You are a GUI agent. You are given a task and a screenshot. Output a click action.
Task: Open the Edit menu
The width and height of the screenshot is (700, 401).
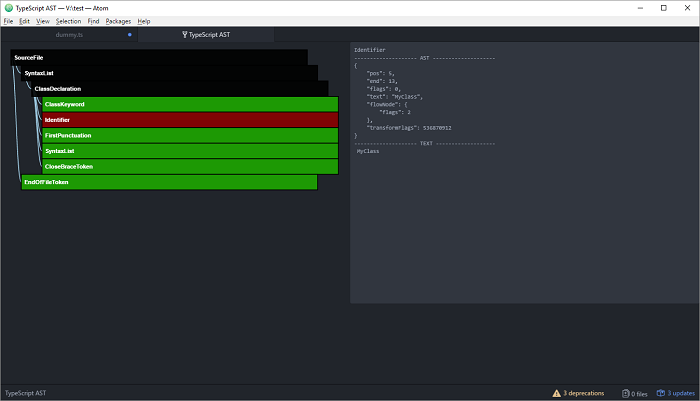(24, 21)
